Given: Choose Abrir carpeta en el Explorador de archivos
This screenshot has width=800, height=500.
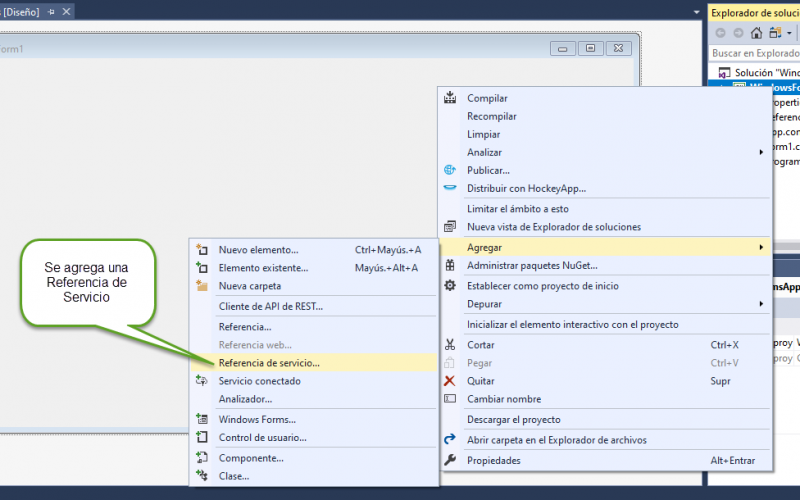Looking at the screenshot, I should [556, 440].
